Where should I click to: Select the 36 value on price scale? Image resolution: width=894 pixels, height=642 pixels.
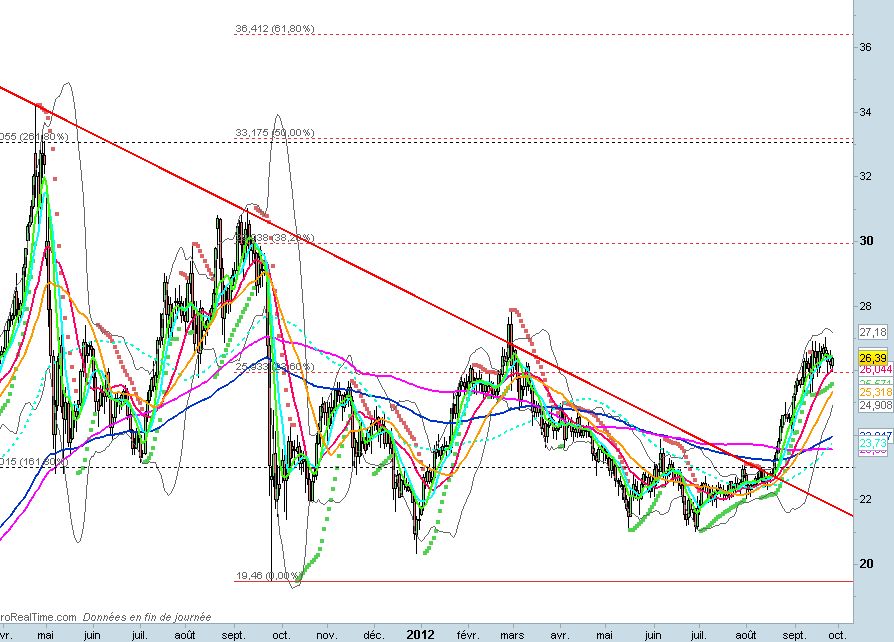pos(866,46)
